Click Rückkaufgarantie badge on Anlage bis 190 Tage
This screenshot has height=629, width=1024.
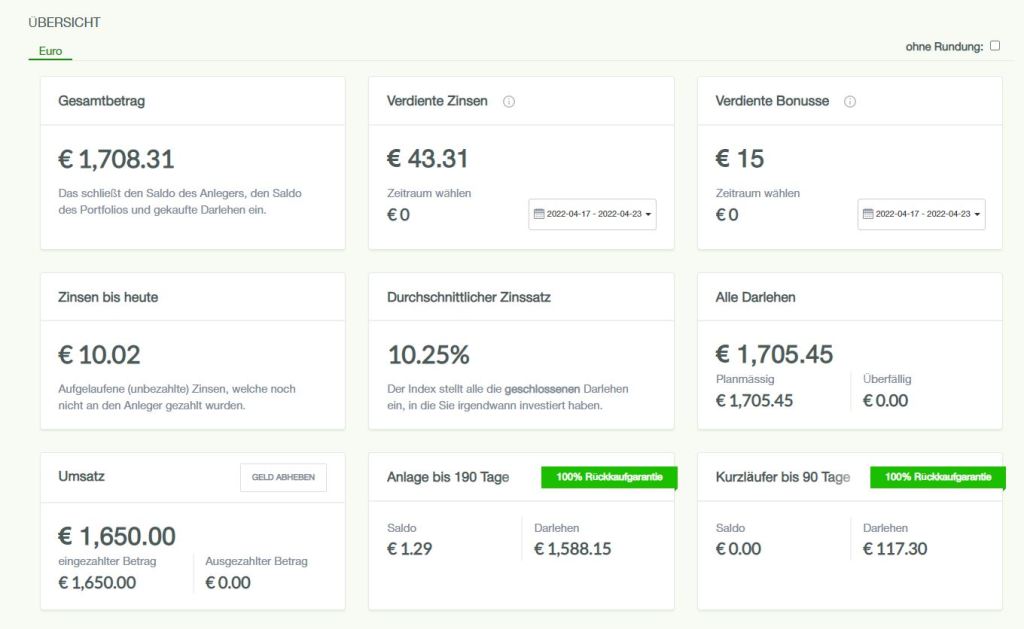click(609, 477)
